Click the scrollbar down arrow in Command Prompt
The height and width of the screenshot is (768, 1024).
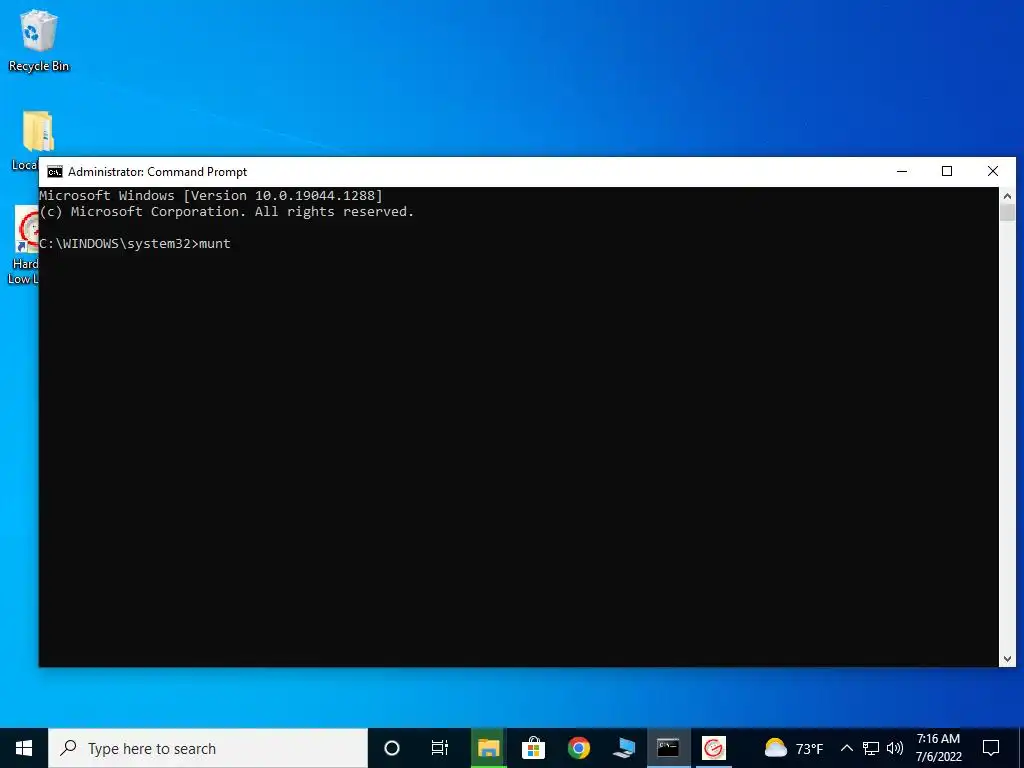point(1007,659)
